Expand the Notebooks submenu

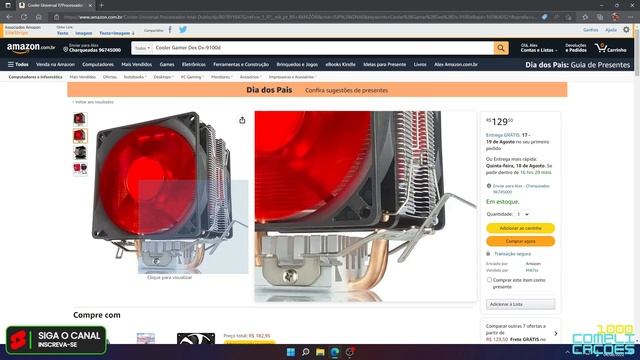[135, 77]
